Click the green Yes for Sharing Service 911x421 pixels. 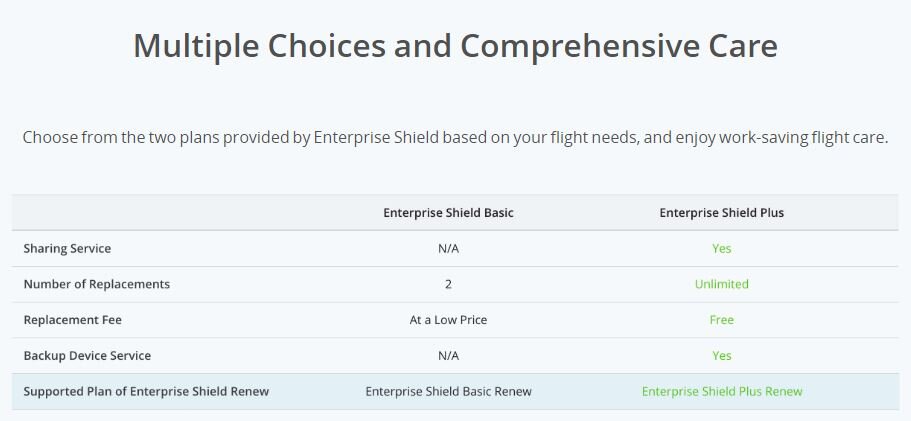(x=721, y=248)
